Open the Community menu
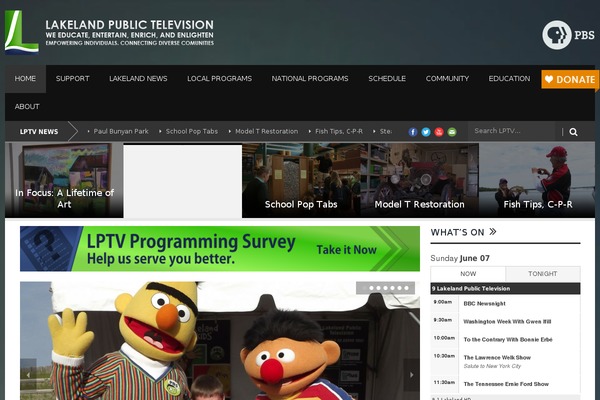This screenshot has height=400, width=600. click(x=447, y=78)
